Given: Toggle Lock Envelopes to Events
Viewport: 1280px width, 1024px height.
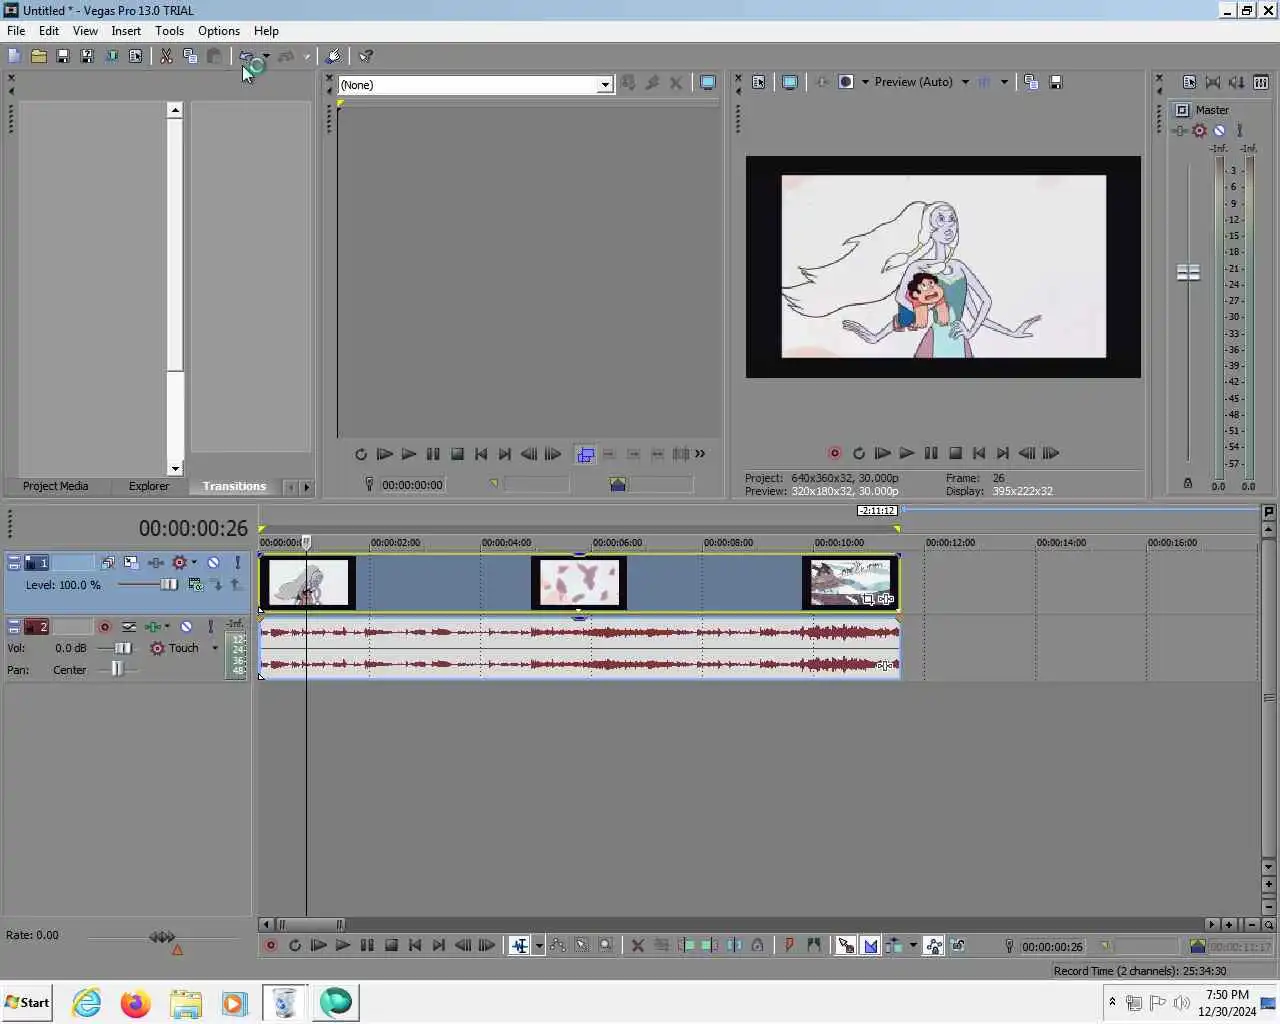Looking at the screenshot, I should [x=933, y=945].
